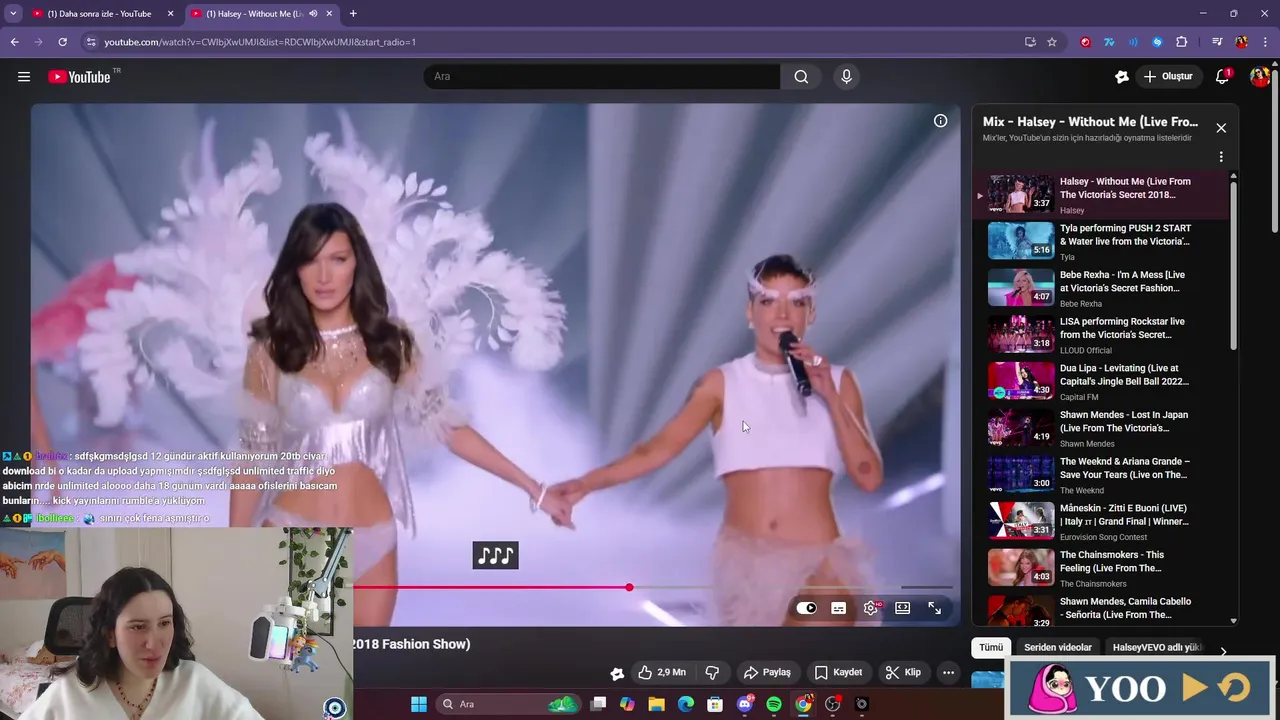Install app icon in address bar
This screenshot has height=720, width=1280.
coord(1030,42)
